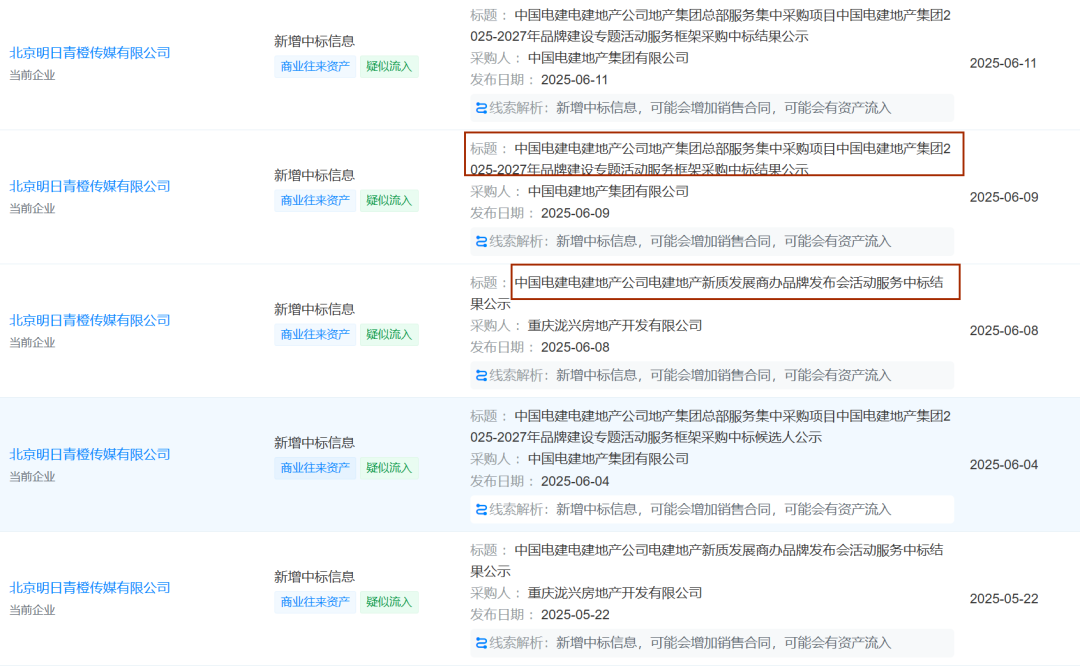
Task: Open 北京明日青橙传媒有限公司 link in 2025-06-09 row
Action: [90, 187]
